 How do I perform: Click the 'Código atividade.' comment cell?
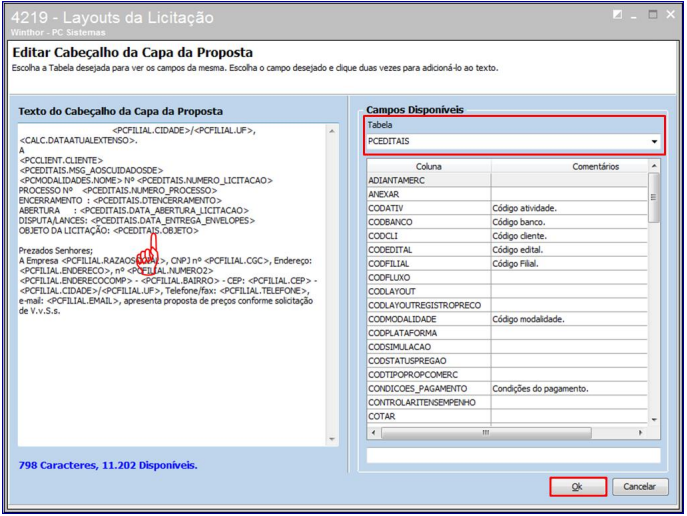coord(569,208)
